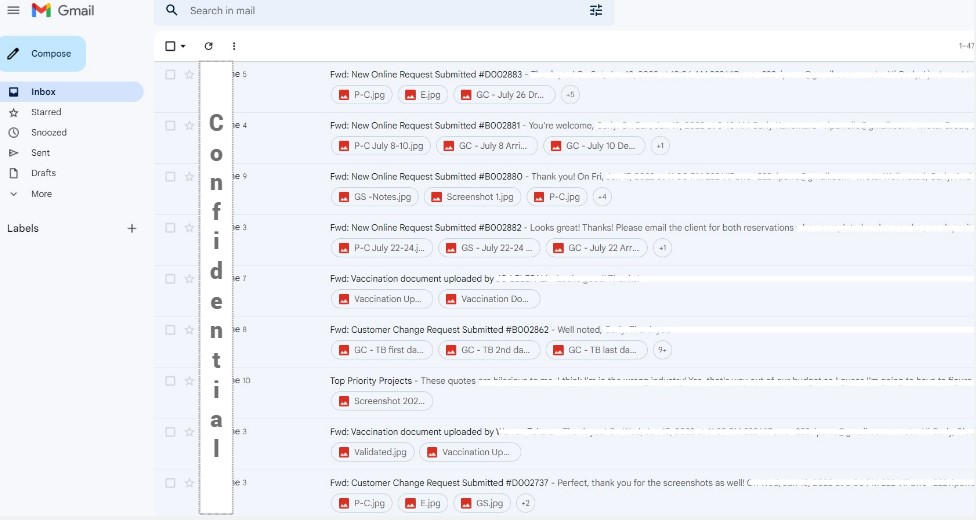Select the email about request #B002881

pyautogui.click(x=170, y=126)
